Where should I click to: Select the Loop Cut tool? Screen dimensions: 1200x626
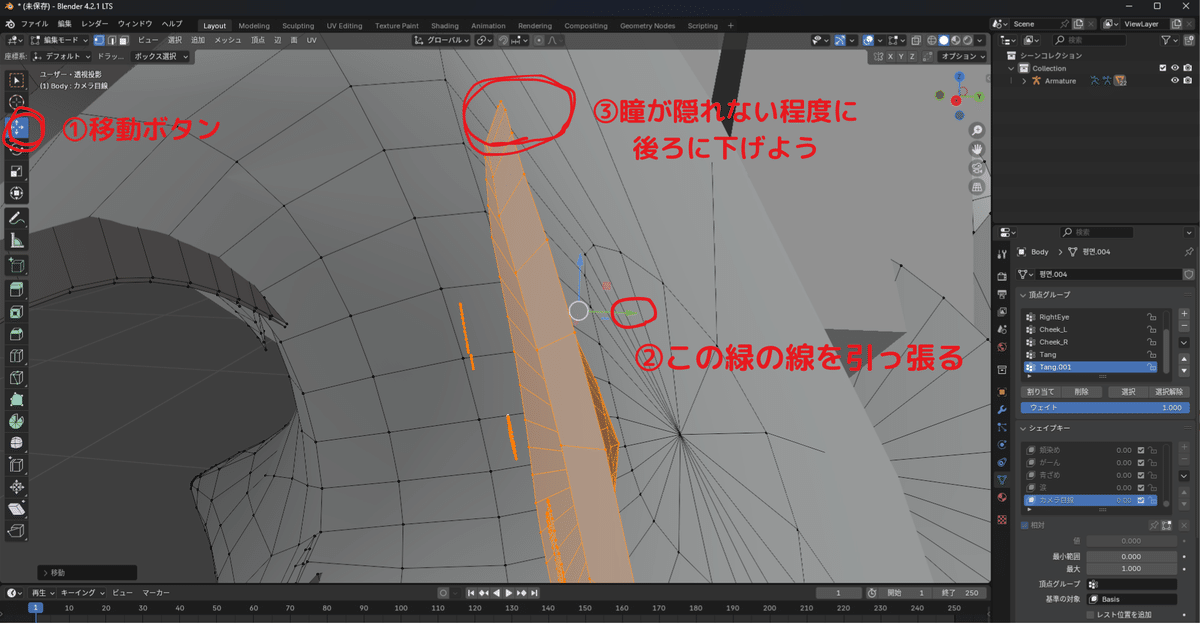17,356
